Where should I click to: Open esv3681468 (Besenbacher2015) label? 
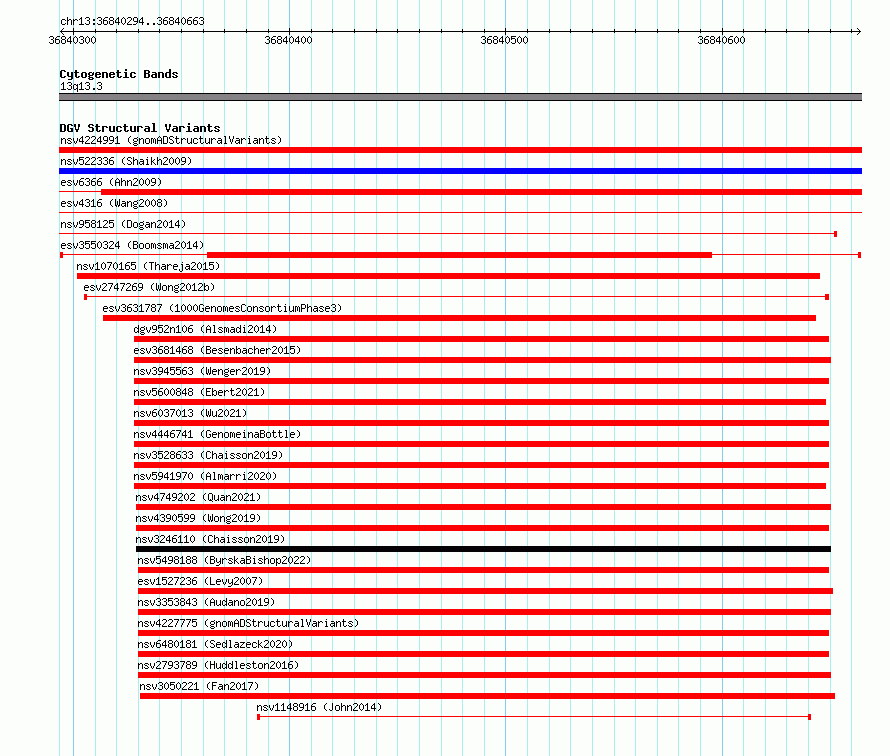[x=217, y=350]
